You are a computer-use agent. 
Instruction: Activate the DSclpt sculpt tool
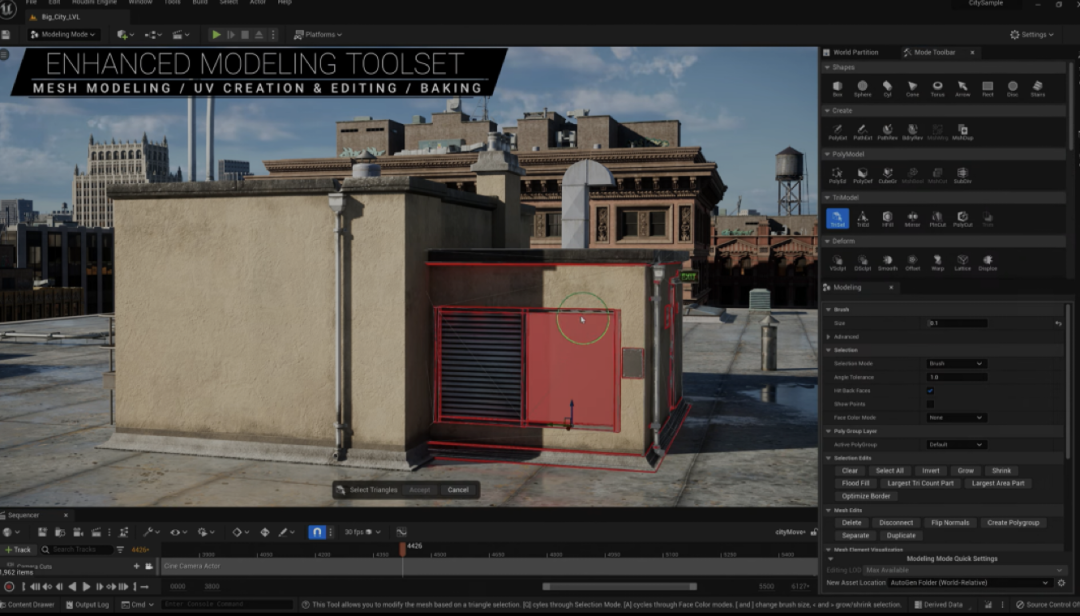[862, 263]
